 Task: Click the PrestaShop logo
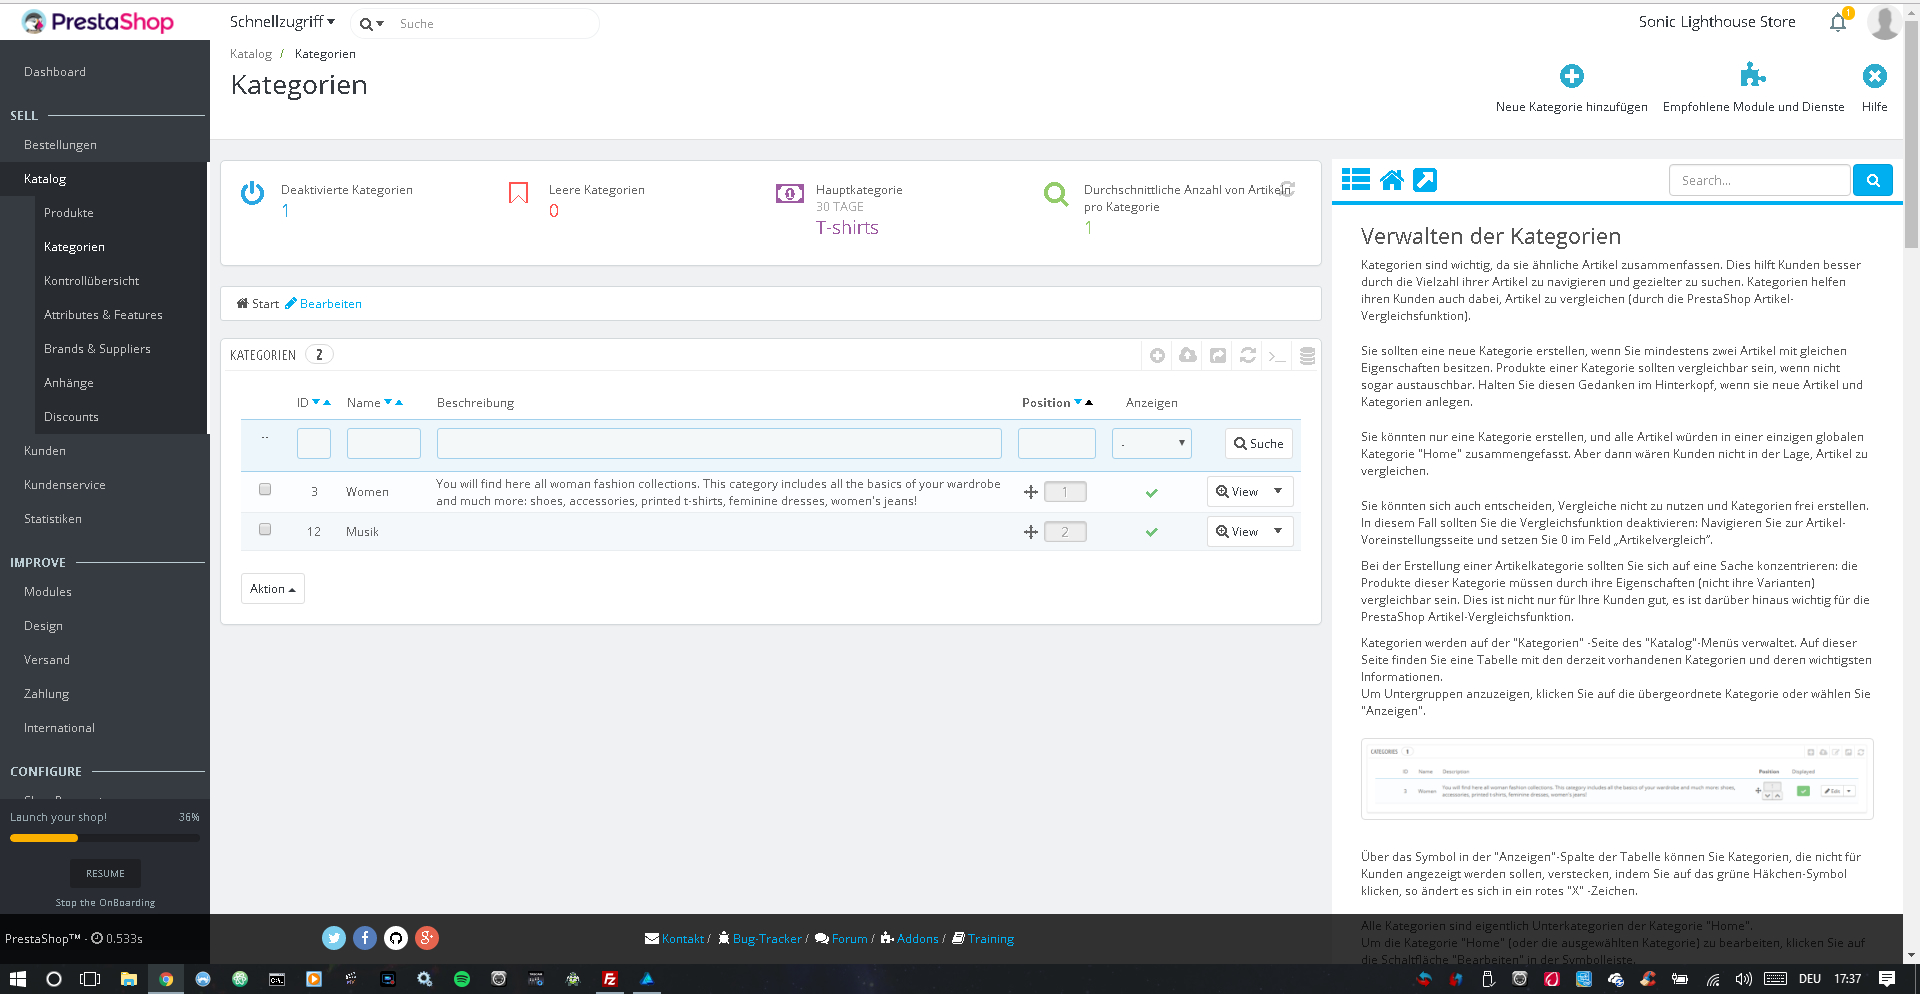[98, 22]
